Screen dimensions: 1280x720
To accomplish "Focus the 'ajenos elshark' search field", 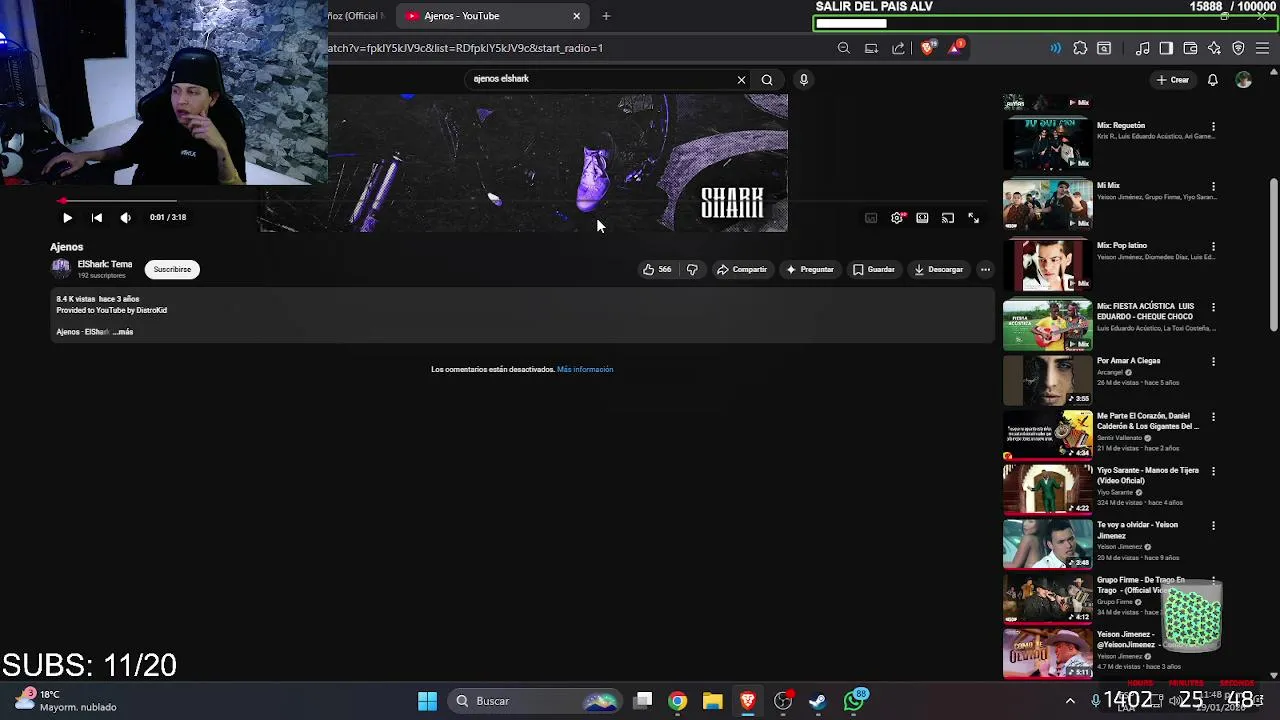I will point(598,79).
